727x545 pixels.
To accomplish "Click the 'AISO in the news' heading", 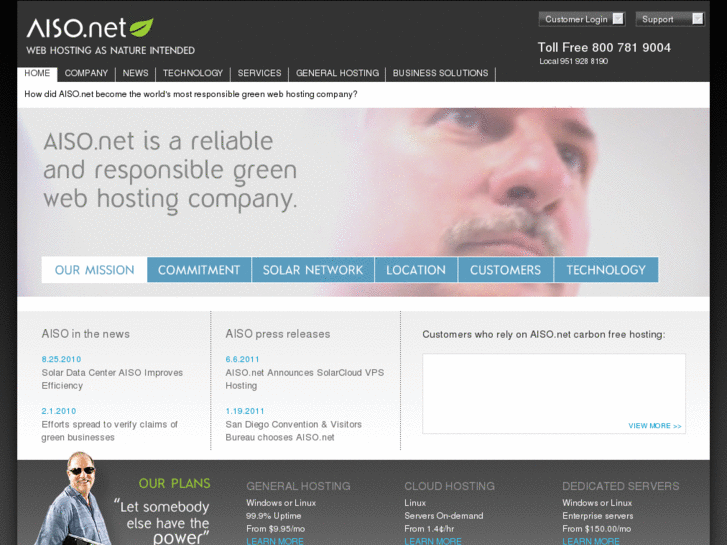I will point(86,334).
